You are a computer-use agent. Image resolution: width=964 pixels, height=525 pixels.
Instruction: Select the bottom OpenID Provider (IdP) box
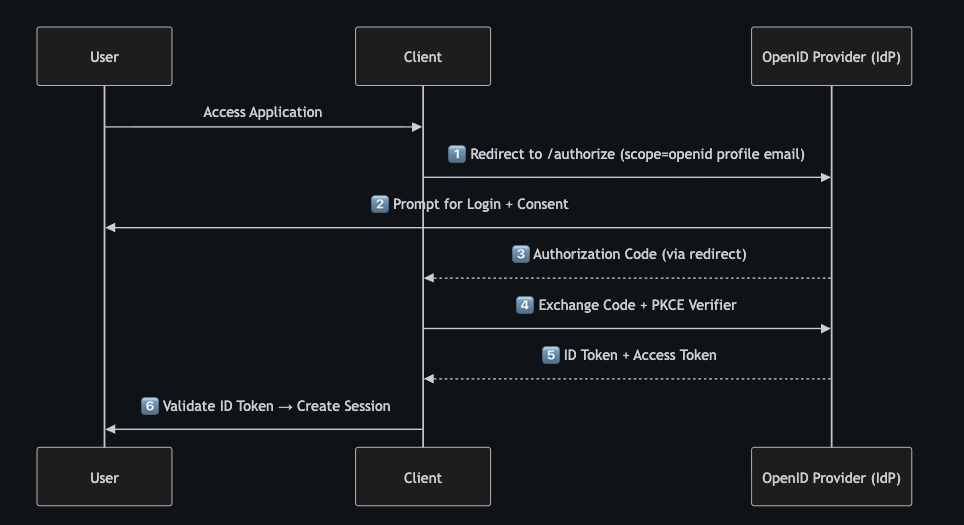831,477
